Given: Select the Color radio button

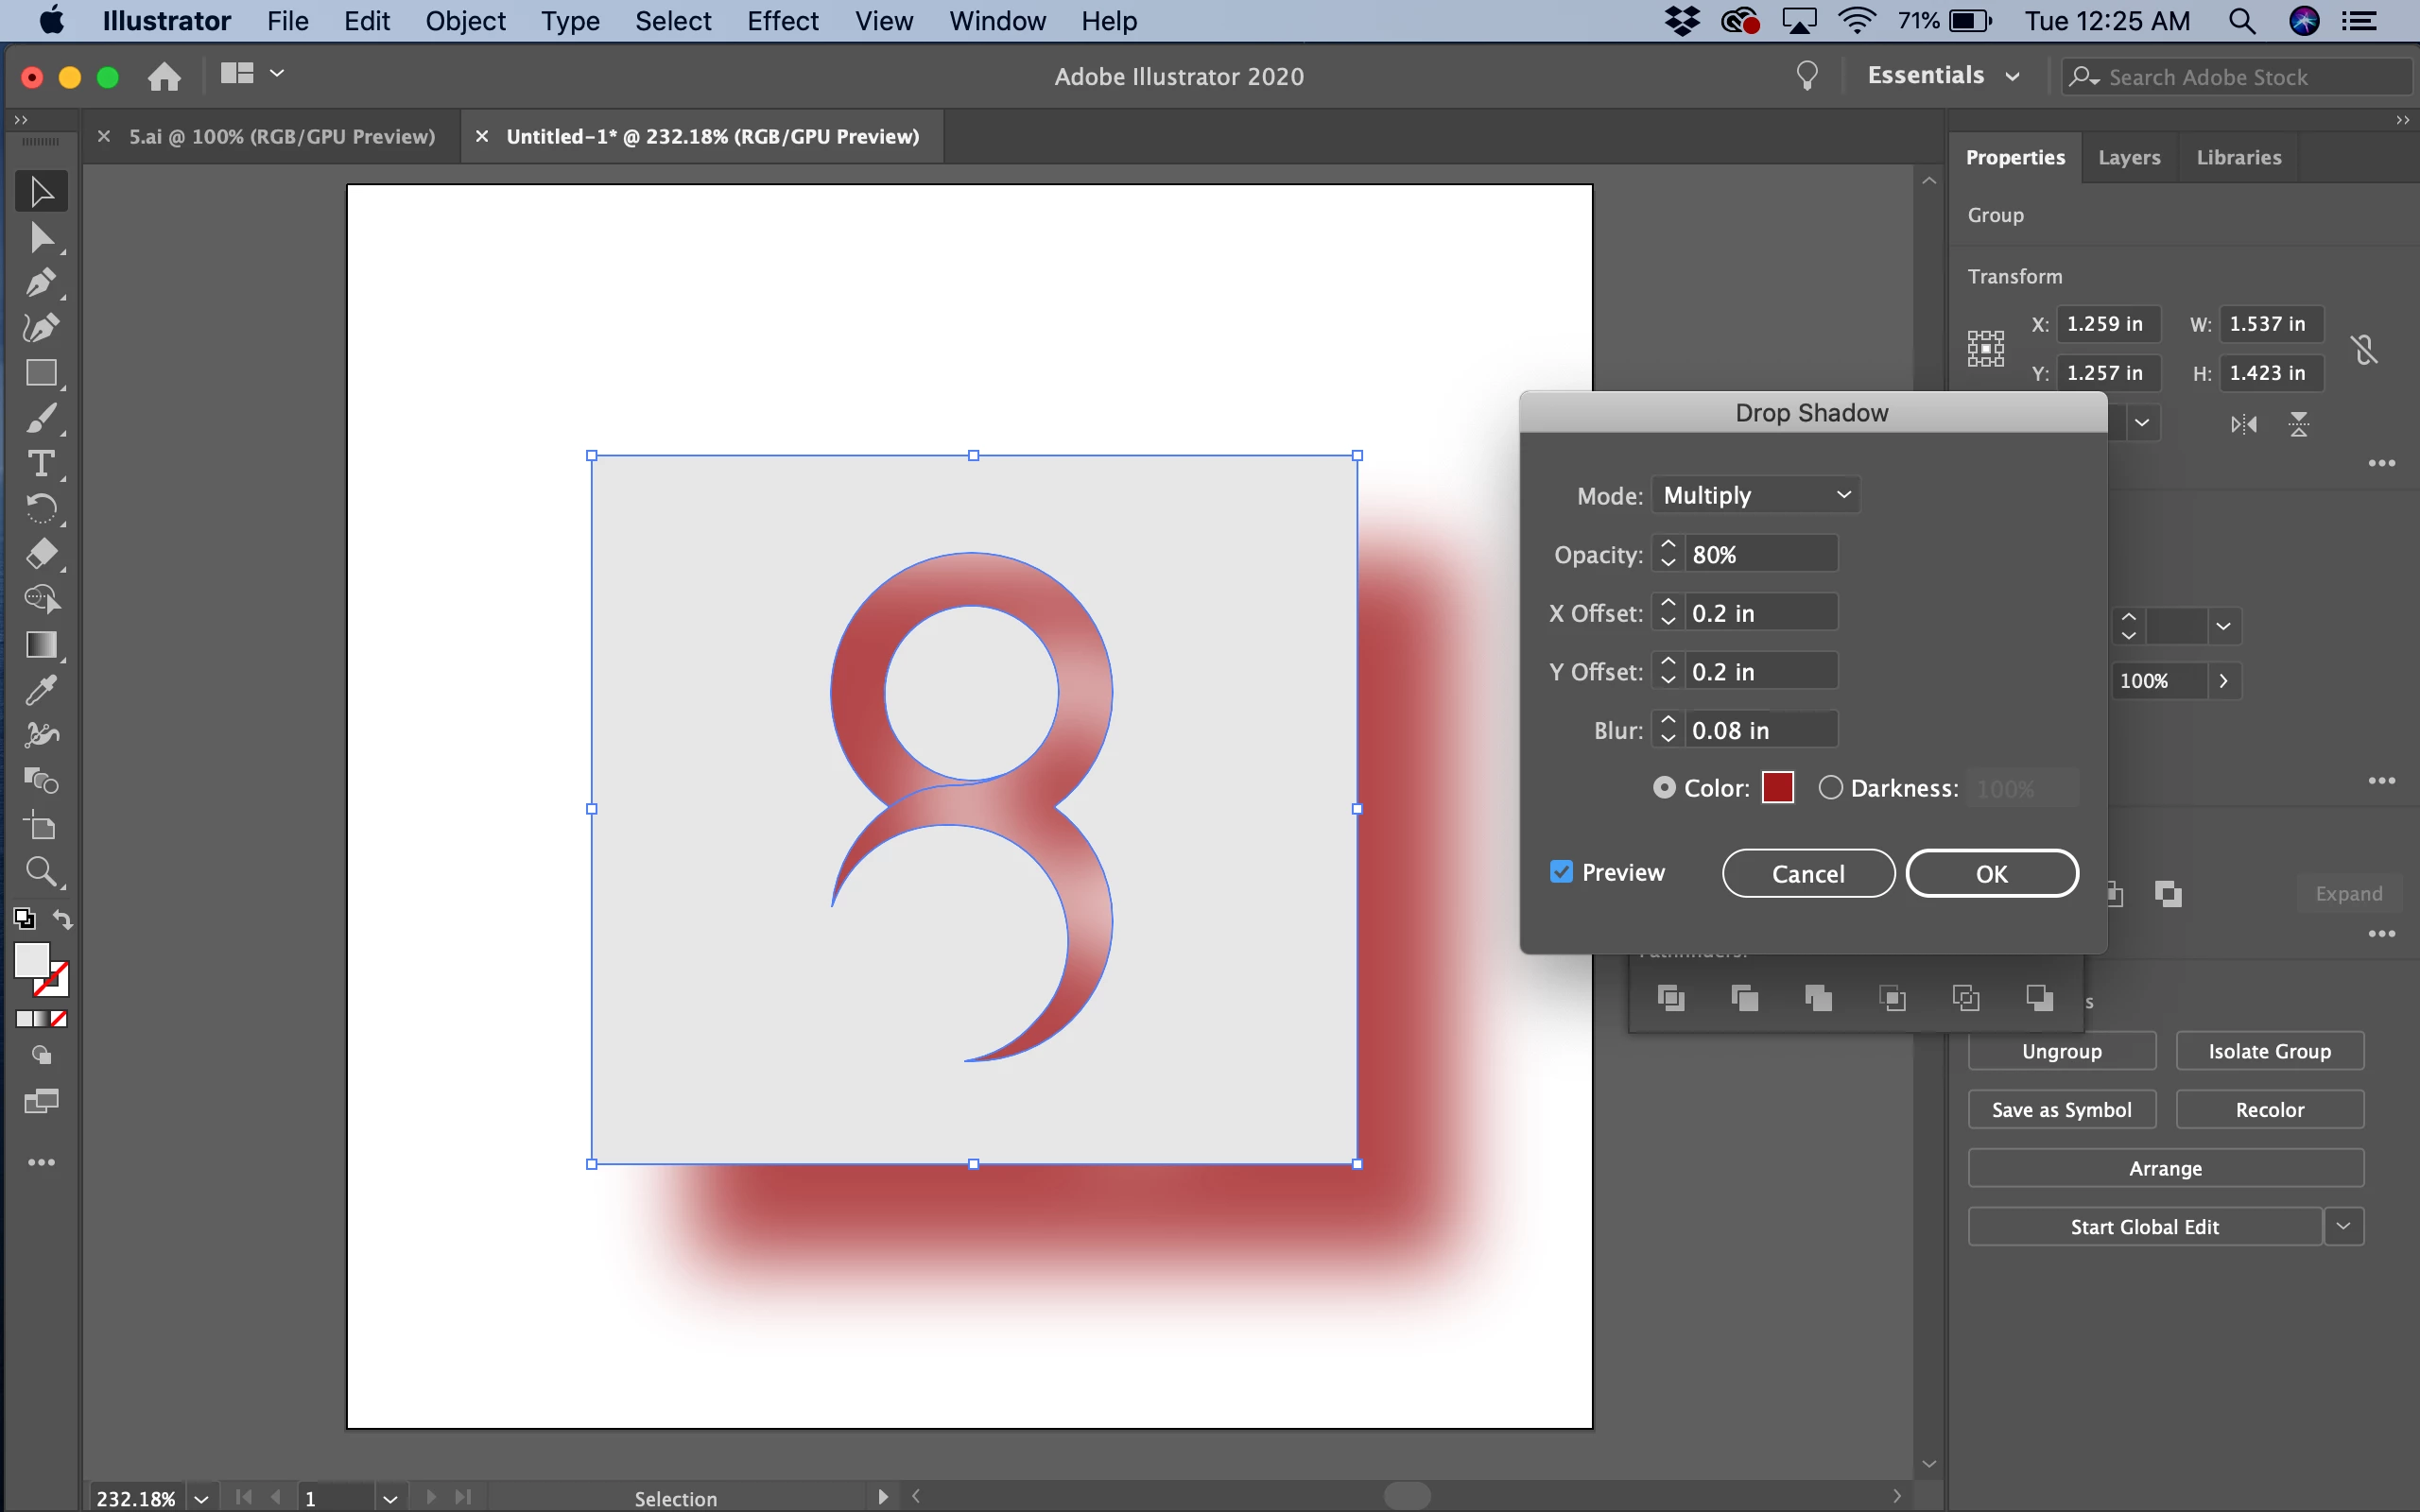Looking at the screenshot, I should coord(1664,788).
